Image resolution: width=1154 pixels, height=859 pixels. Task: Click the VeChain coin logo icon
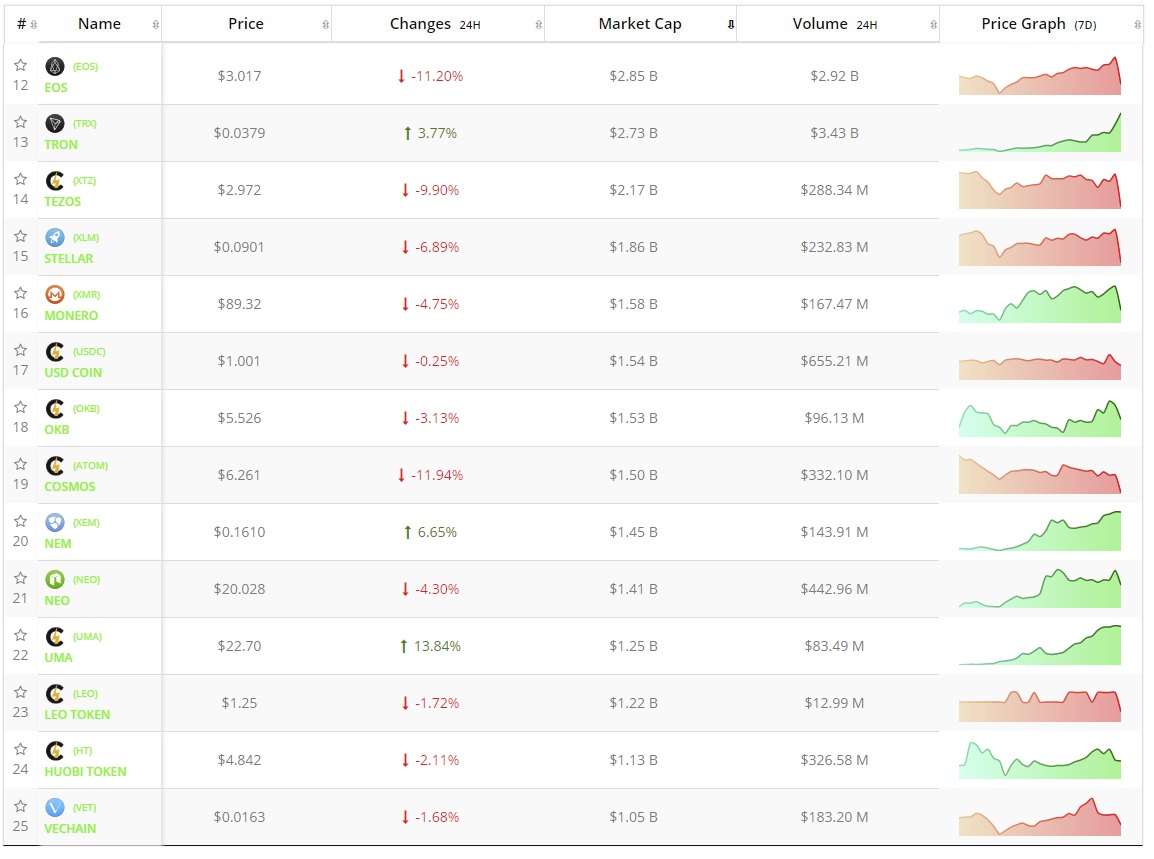(55, 807)
